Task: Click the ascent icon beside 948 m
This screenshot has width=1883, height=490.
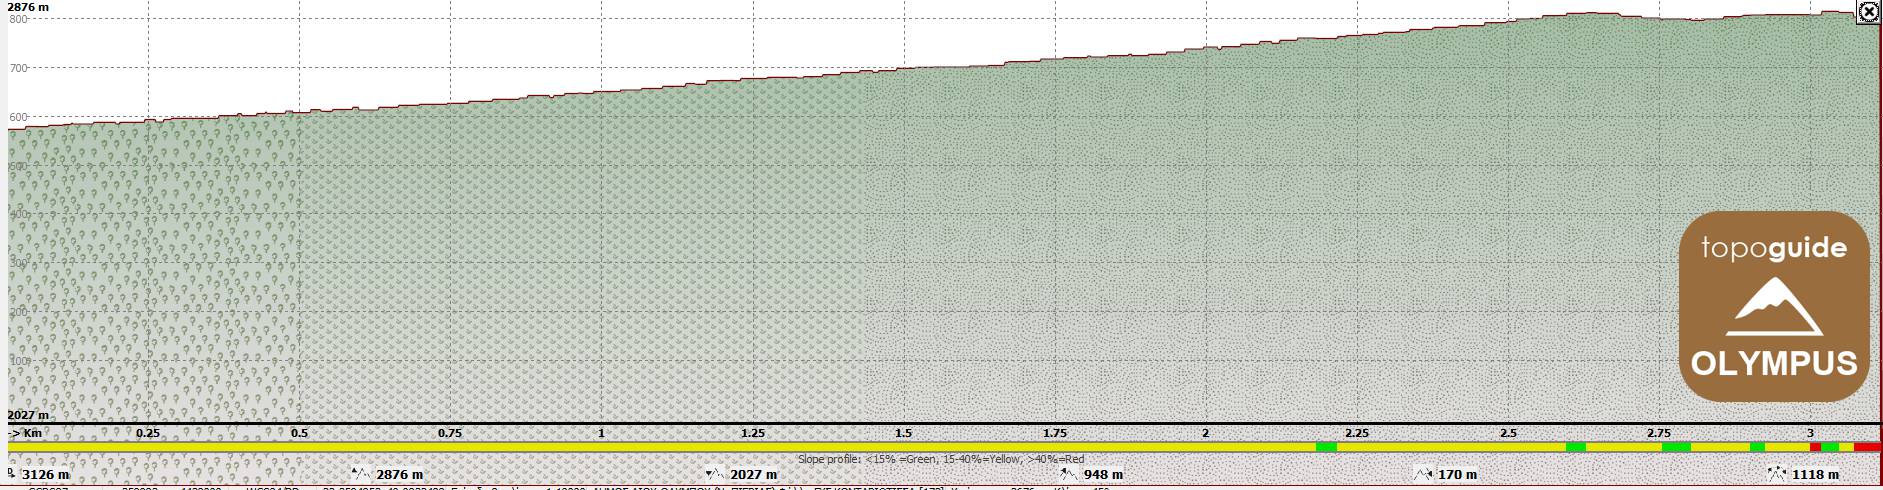Action: [1069, 474]
